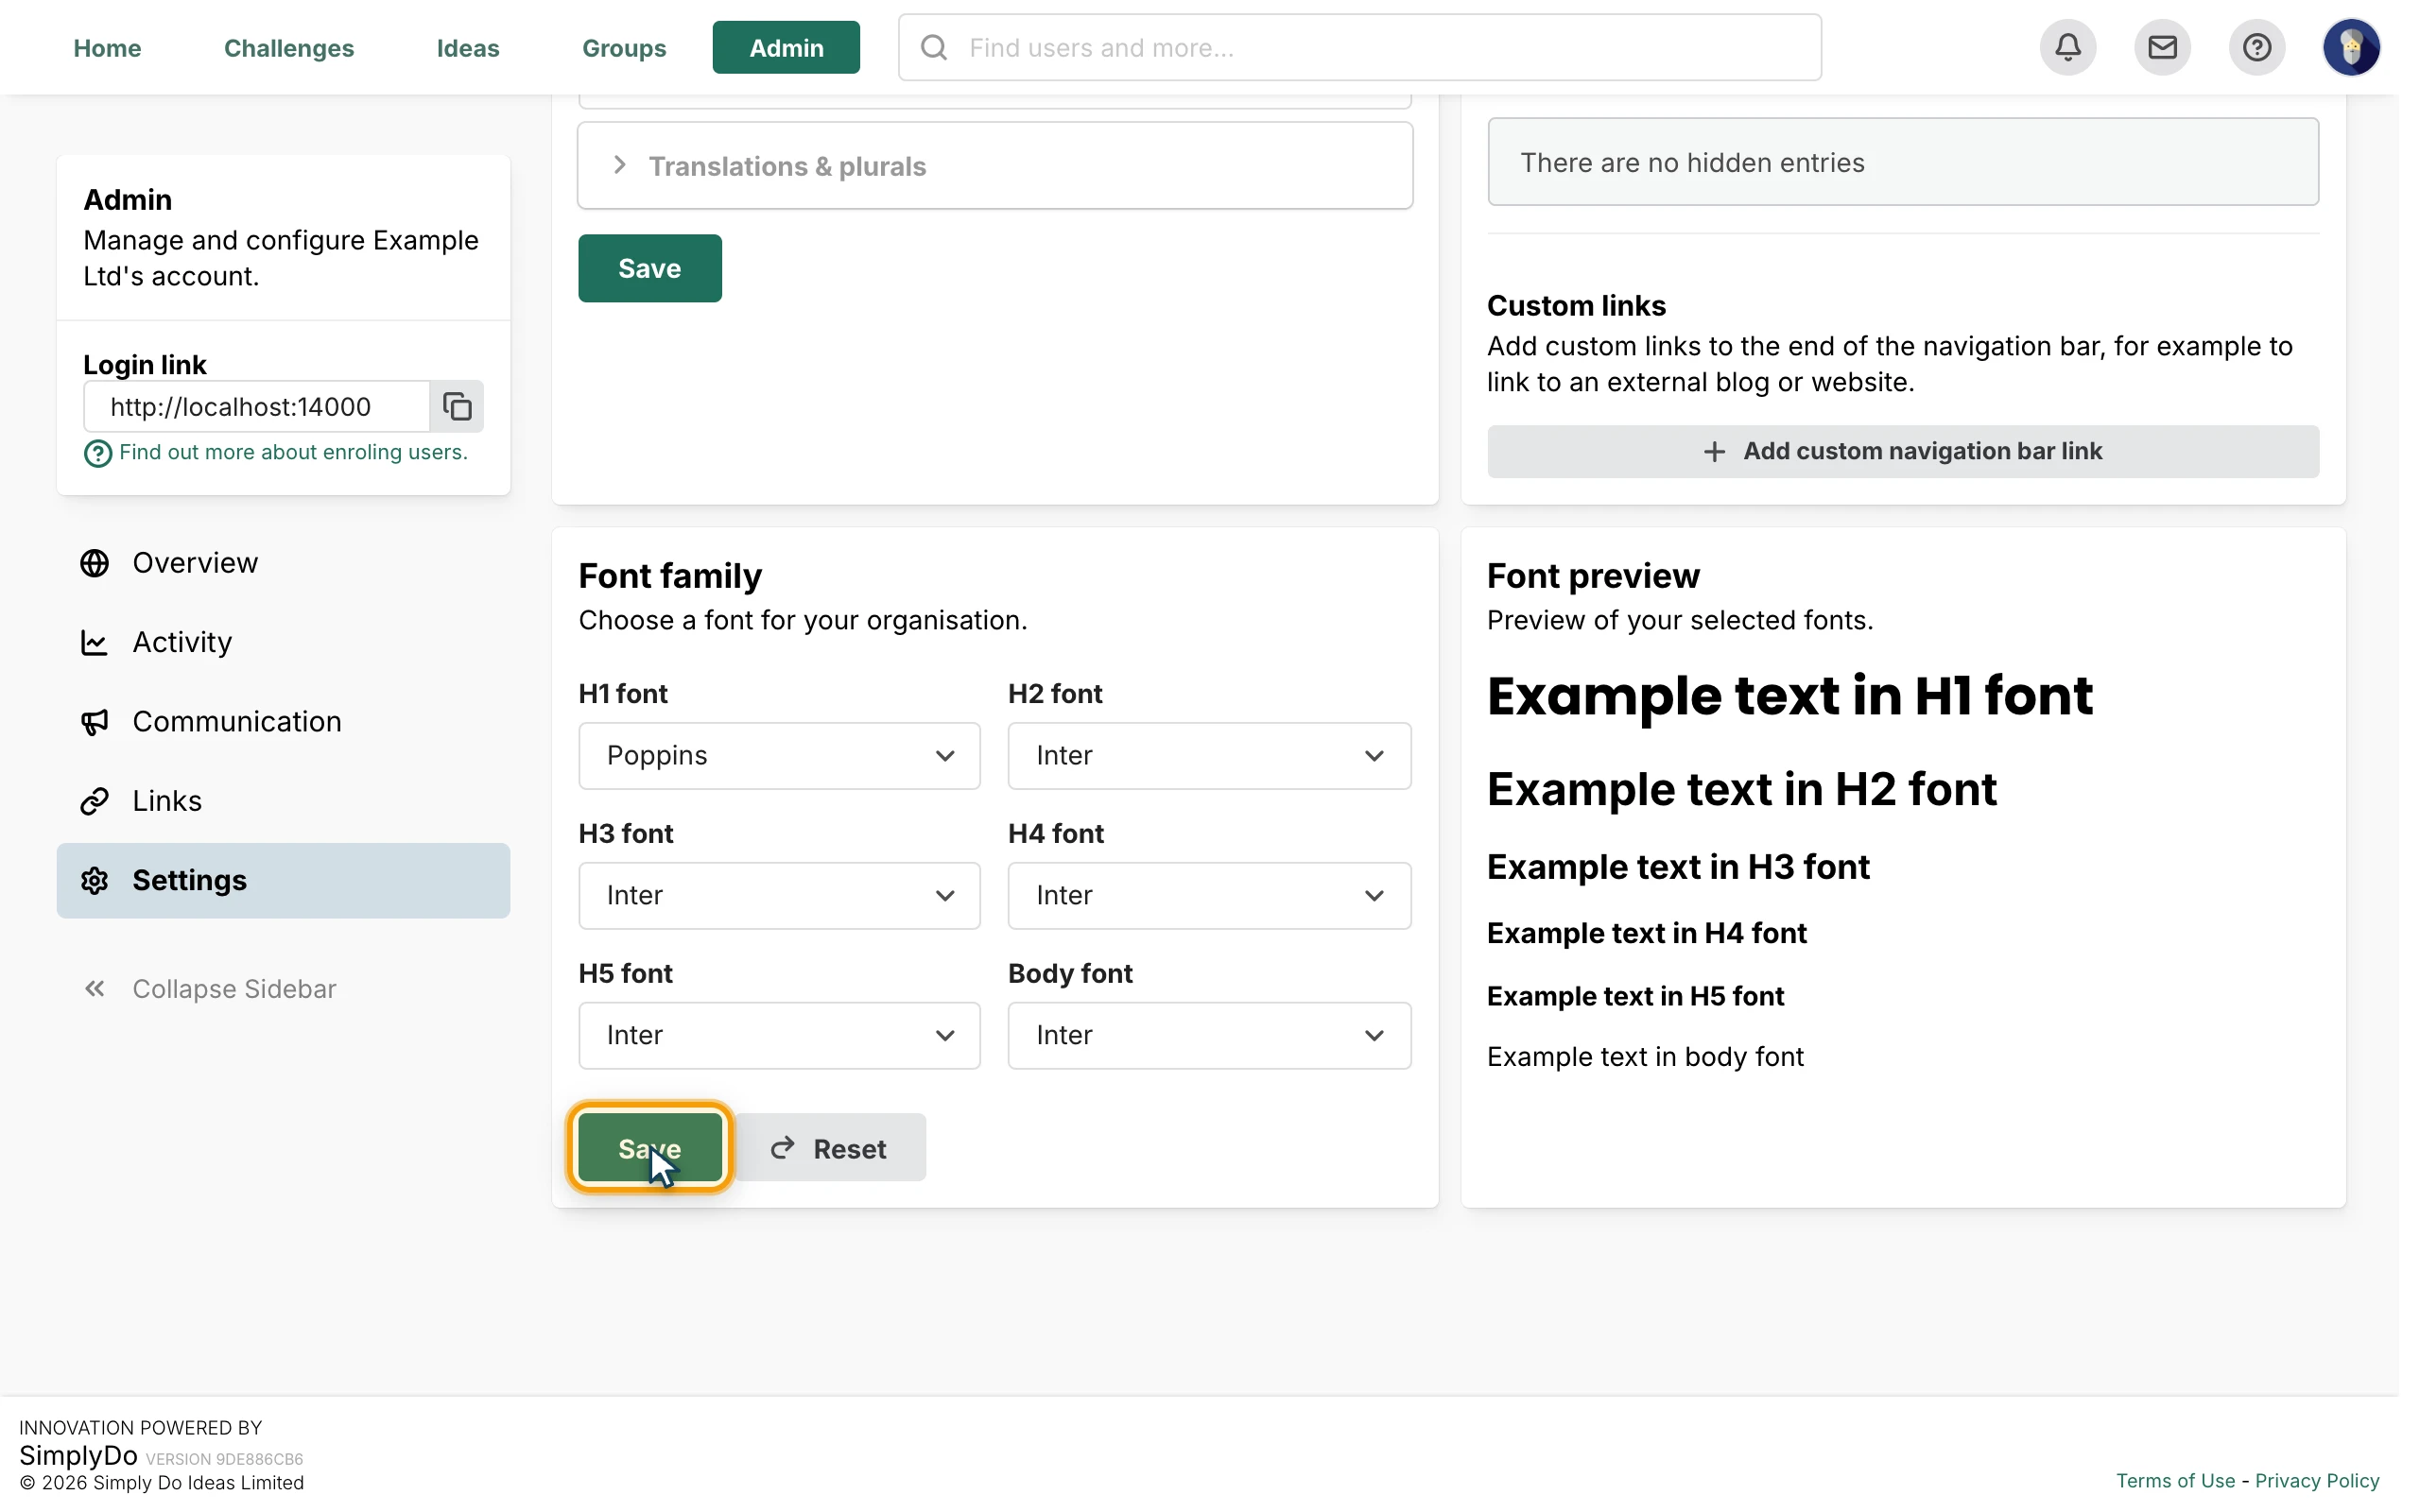Copy the login link with copy icon

[x=457, y=406]
